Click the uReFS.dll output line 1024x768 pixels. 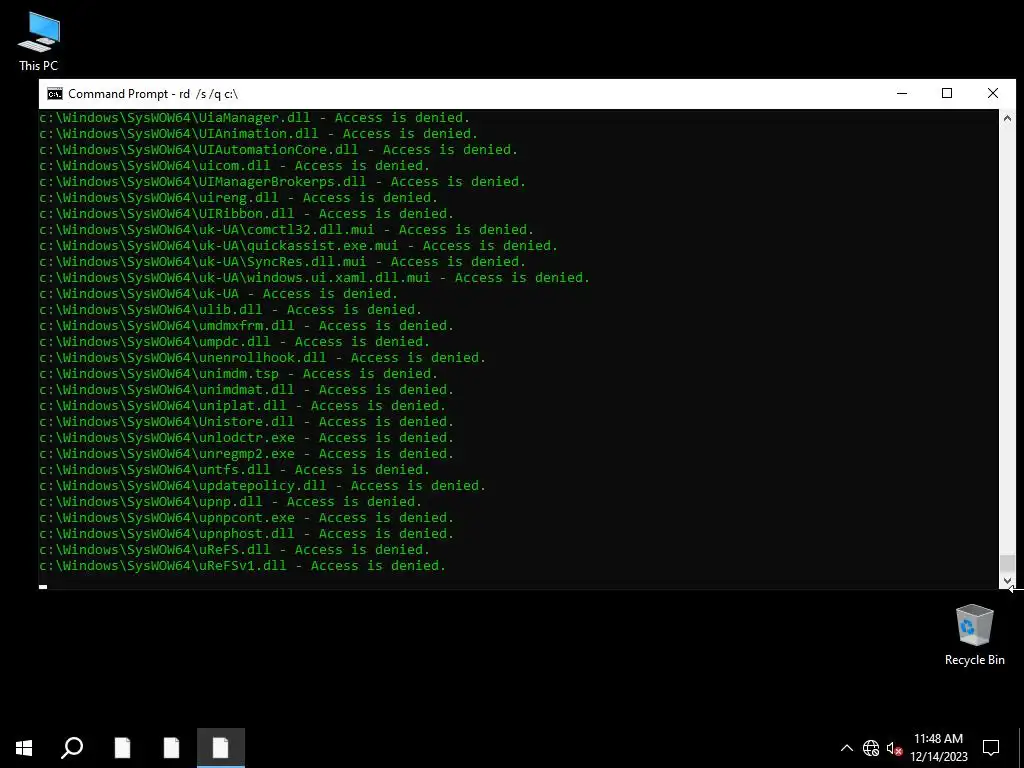234,550
